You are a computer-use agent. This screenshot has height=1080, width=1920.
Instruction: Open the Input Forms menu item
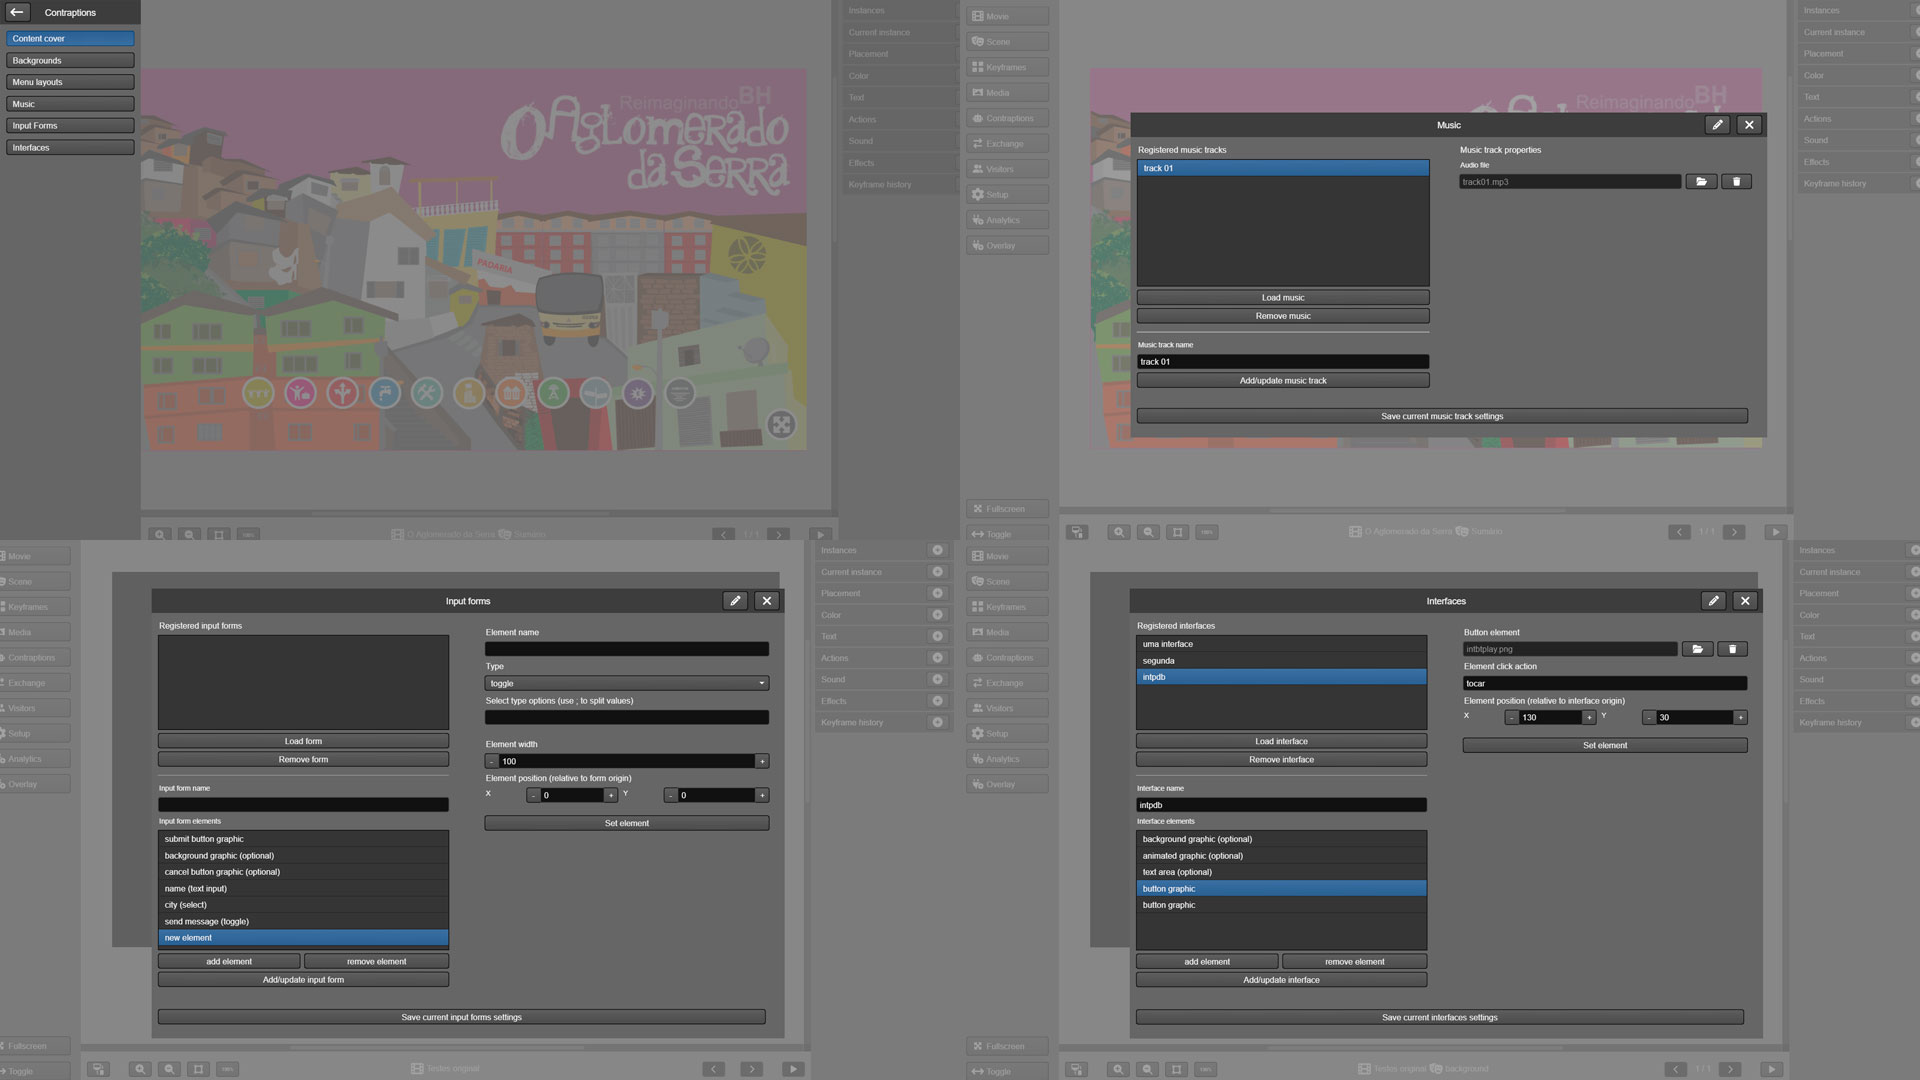[70, 126]
